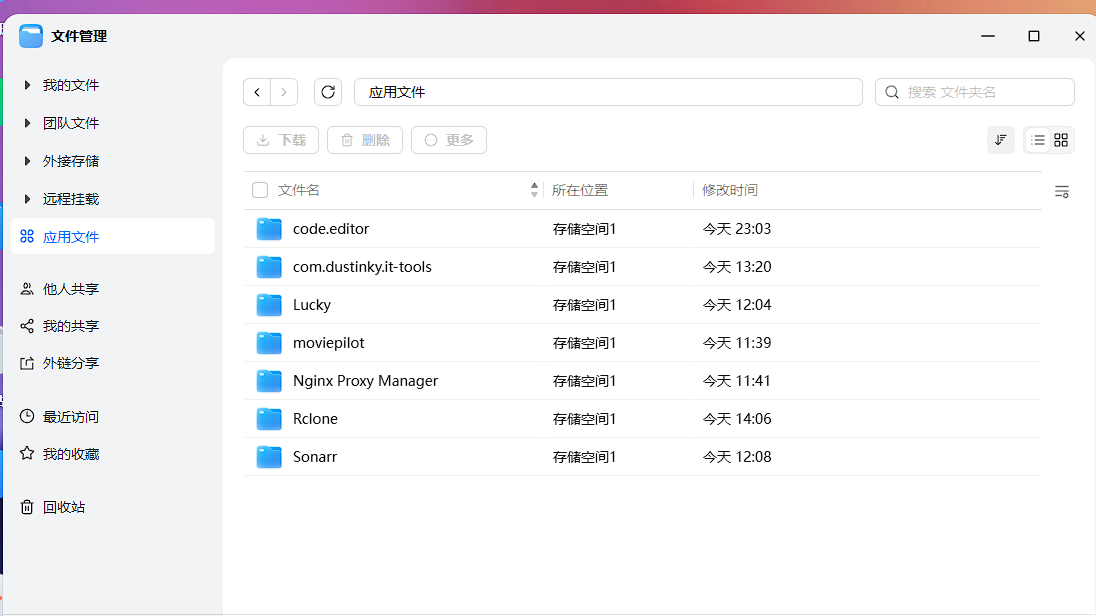The width and height of the screenshot is (1096, 616).
Task: Click the forward navigation arrow
Action: pos(284,92)
